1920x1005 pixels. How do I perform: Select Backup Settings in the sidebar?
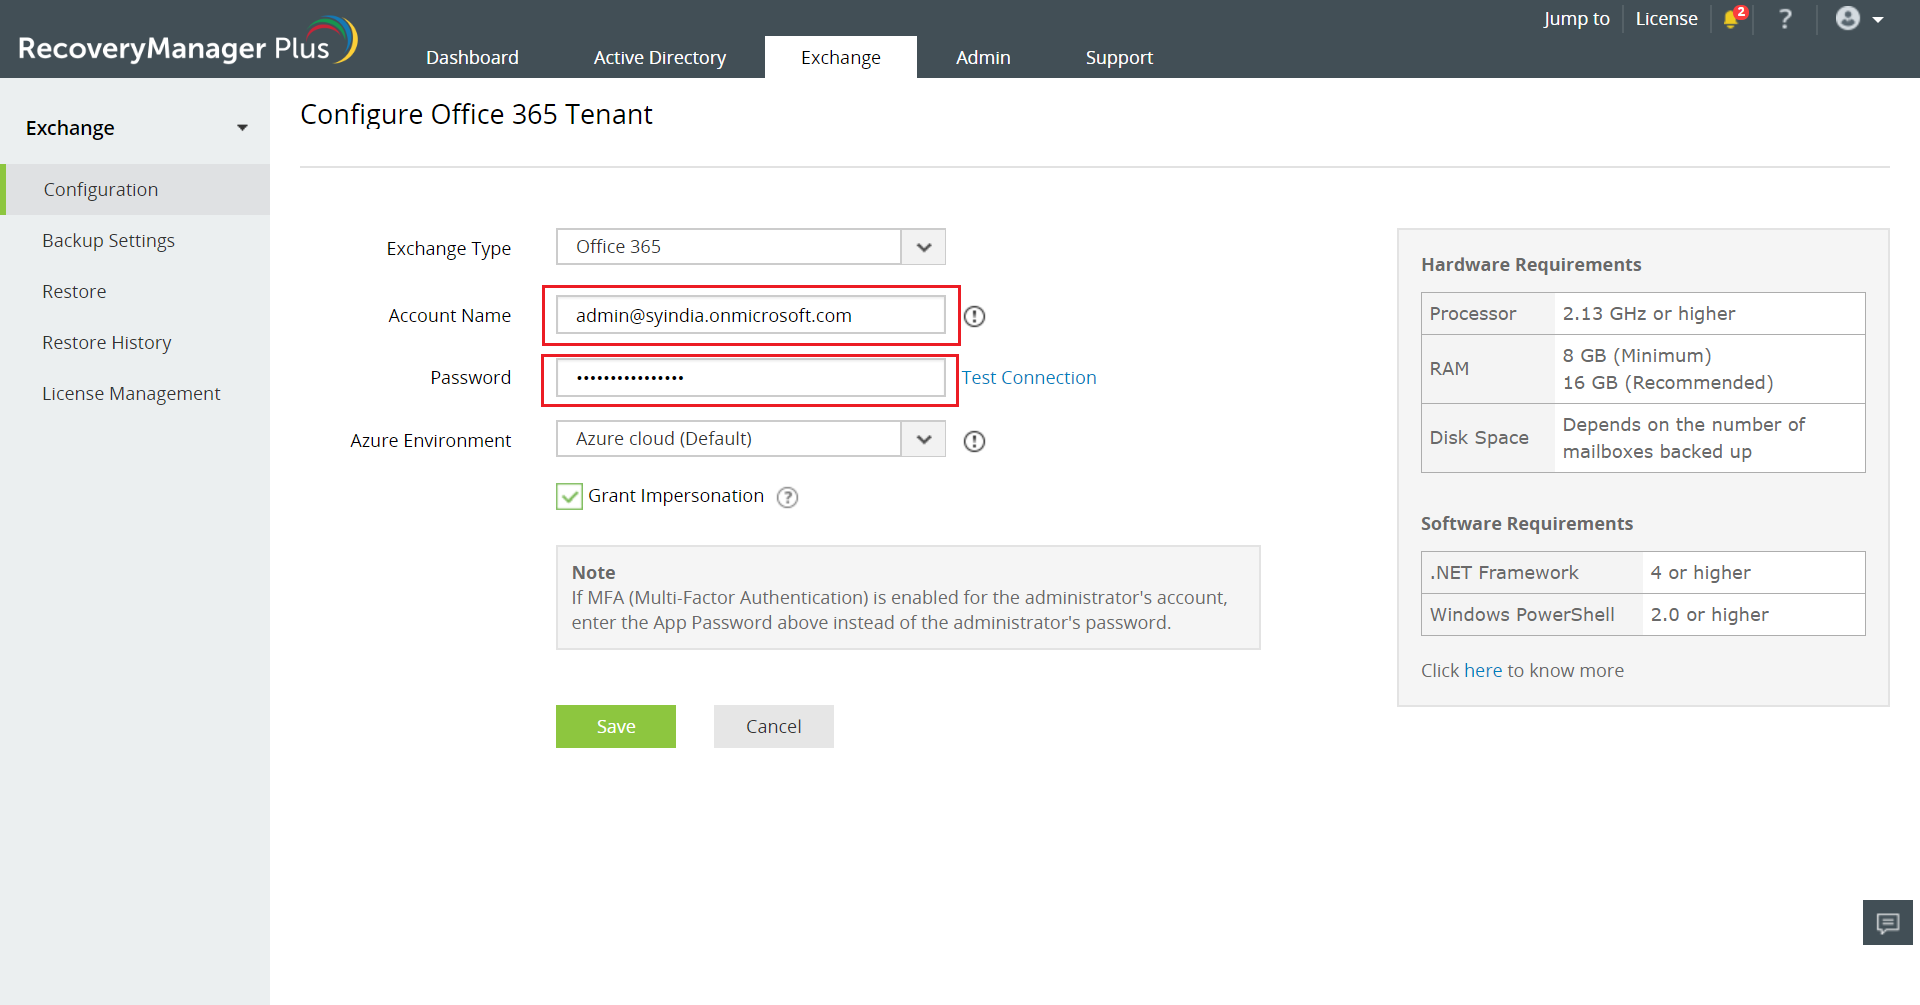(108, 241)
